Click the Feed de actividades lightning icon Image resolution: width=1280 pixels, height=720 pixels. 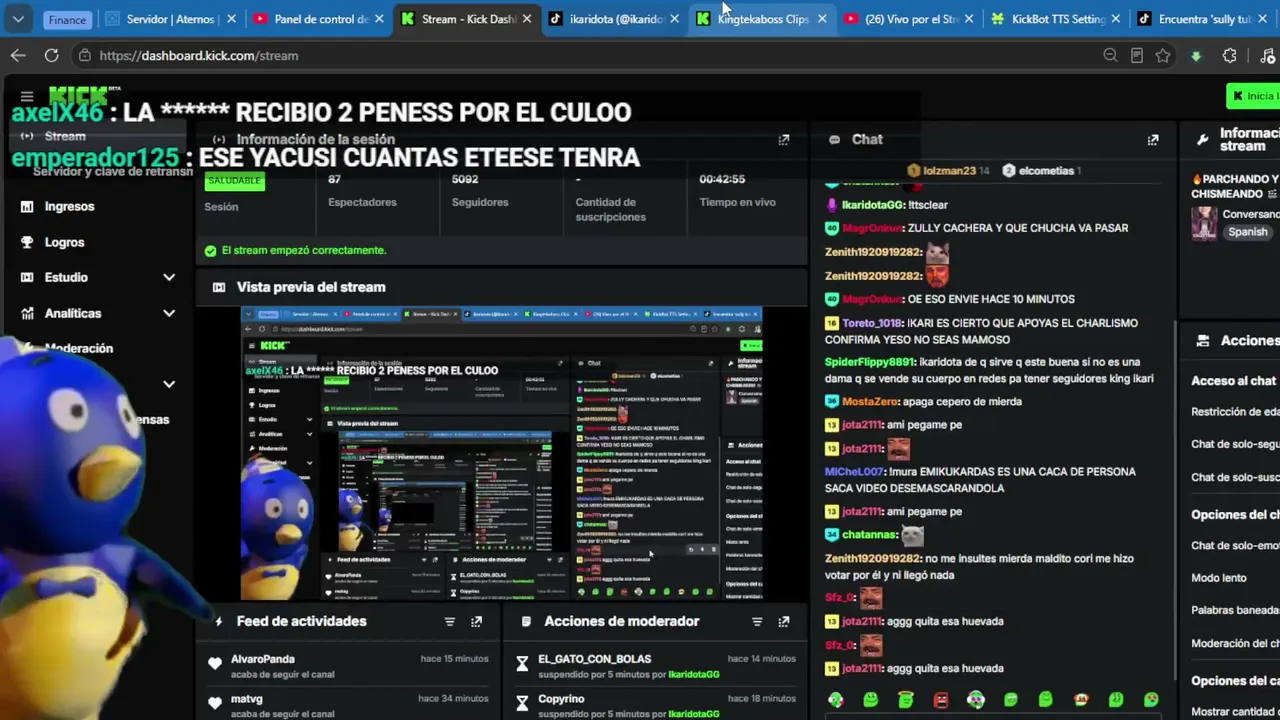click(x=218, y=622)
